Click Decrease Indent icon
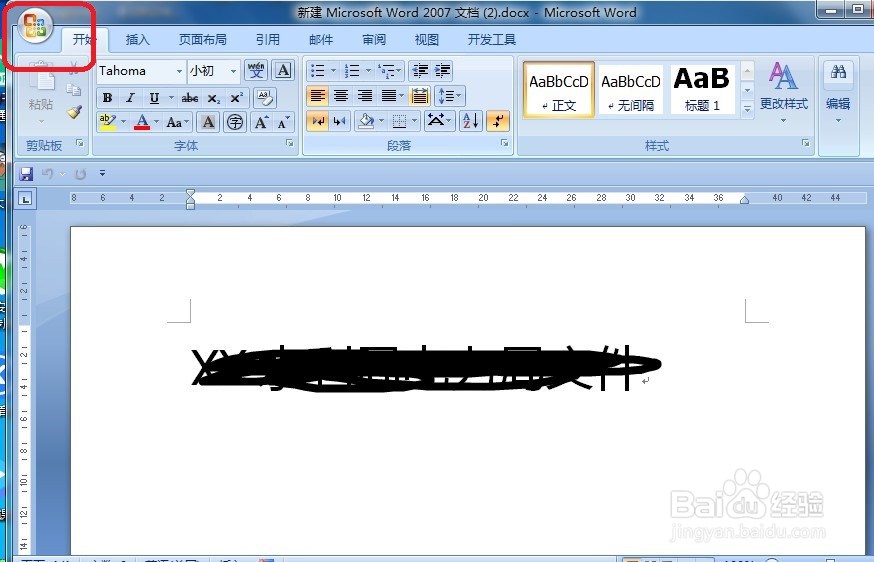Image resolution: width=874 pixels, height=562 pixels. click(420, 70)
